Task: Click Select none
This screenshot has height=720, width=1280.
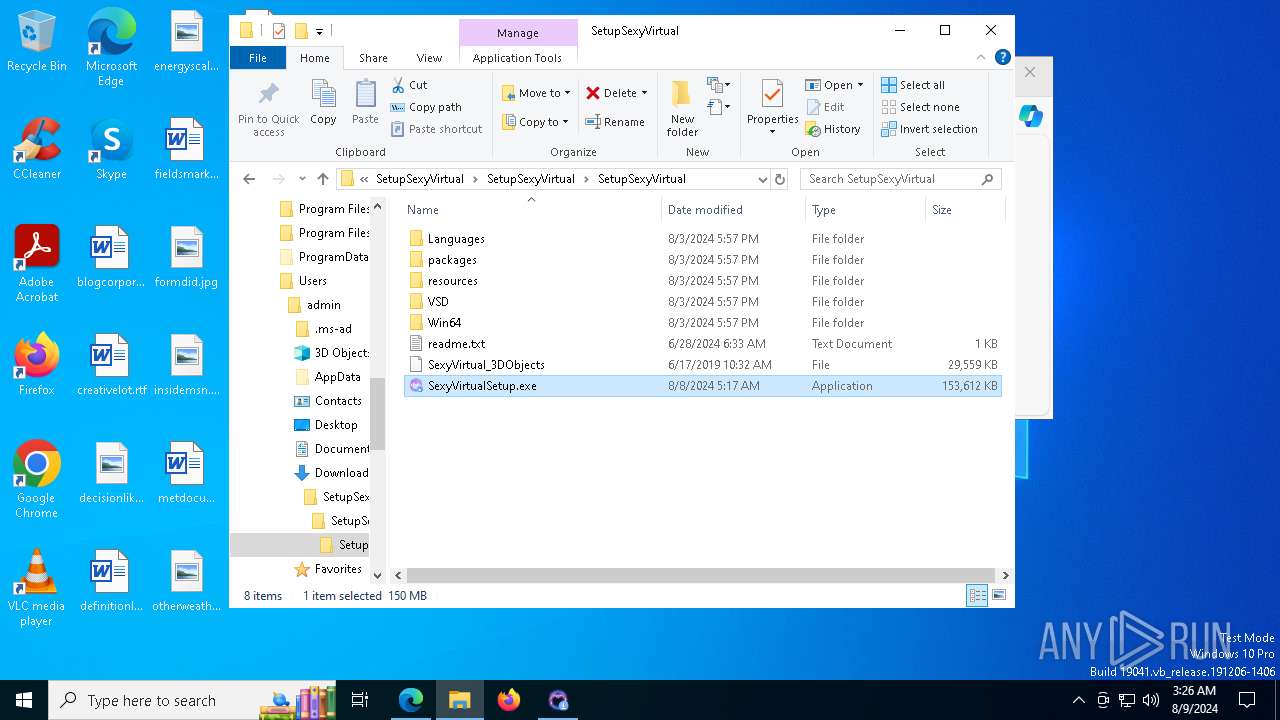Action: click(x=920, y=107)
